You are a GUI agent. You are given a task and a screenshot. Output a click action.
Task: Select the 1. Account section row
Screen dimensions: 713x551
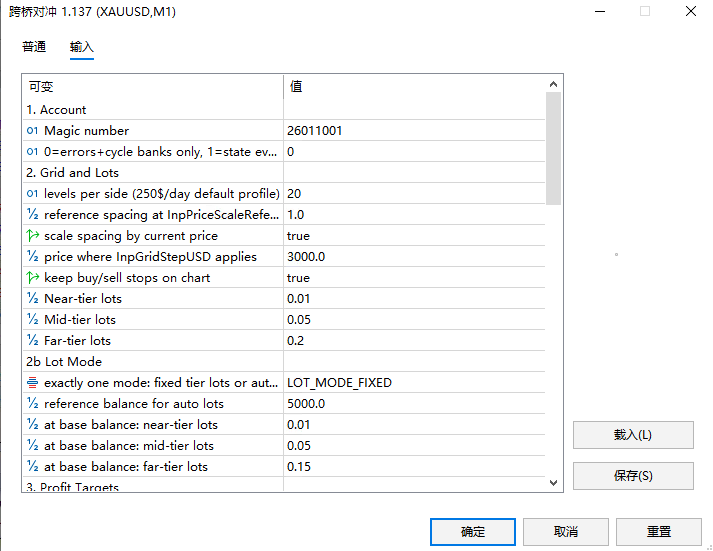(284, 110)
